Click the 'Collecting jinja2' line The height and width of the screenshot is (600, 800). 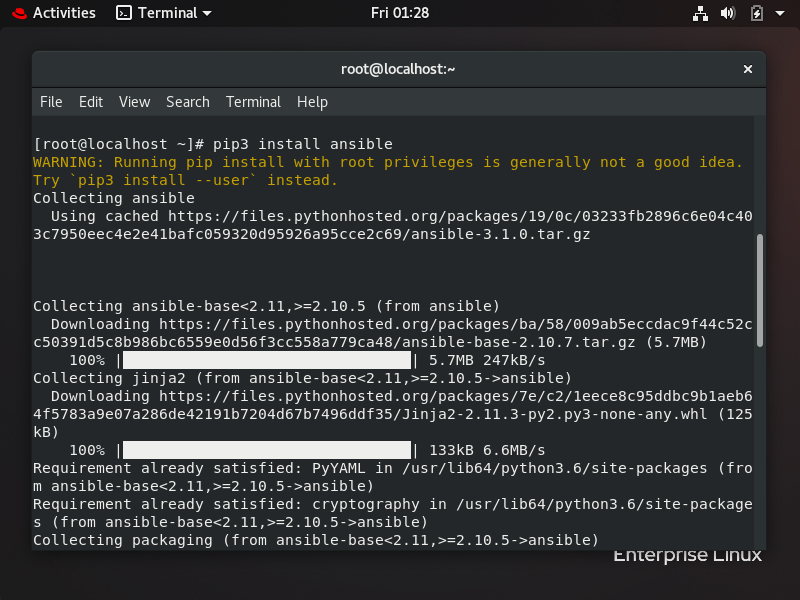[303, 378]
